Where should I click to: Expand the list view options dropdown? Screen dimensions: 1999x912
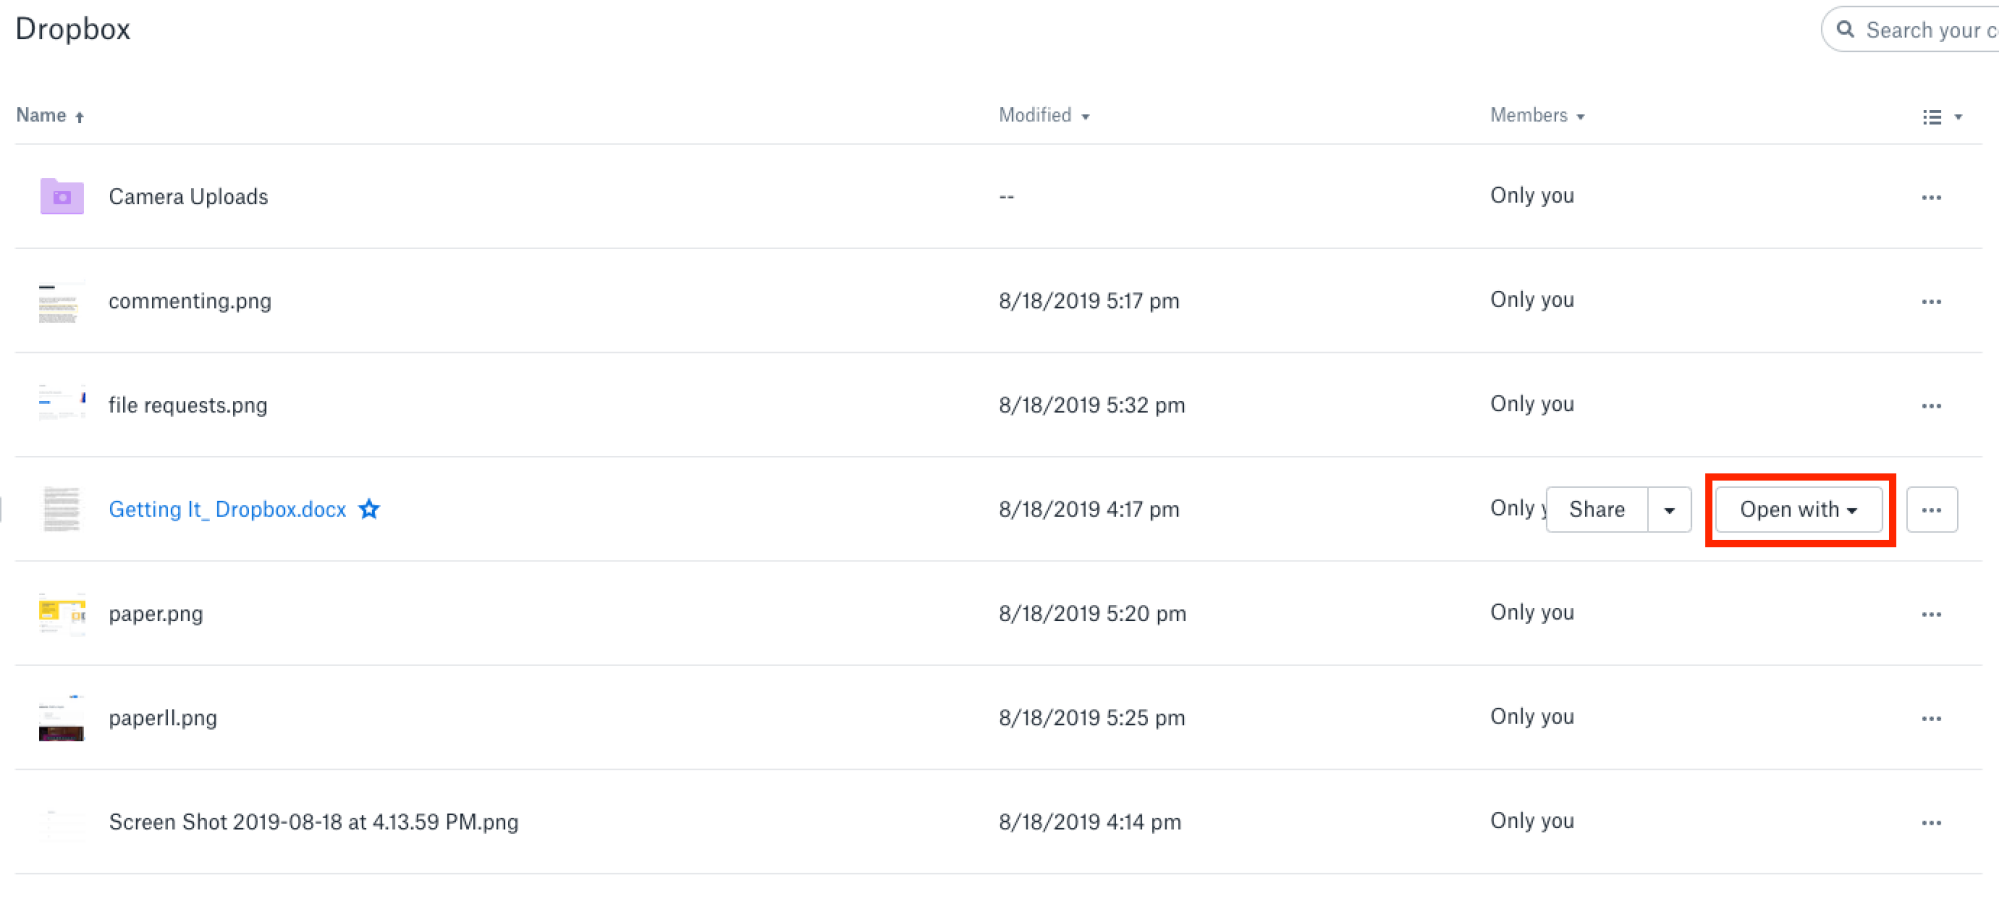click(1942, 117)
